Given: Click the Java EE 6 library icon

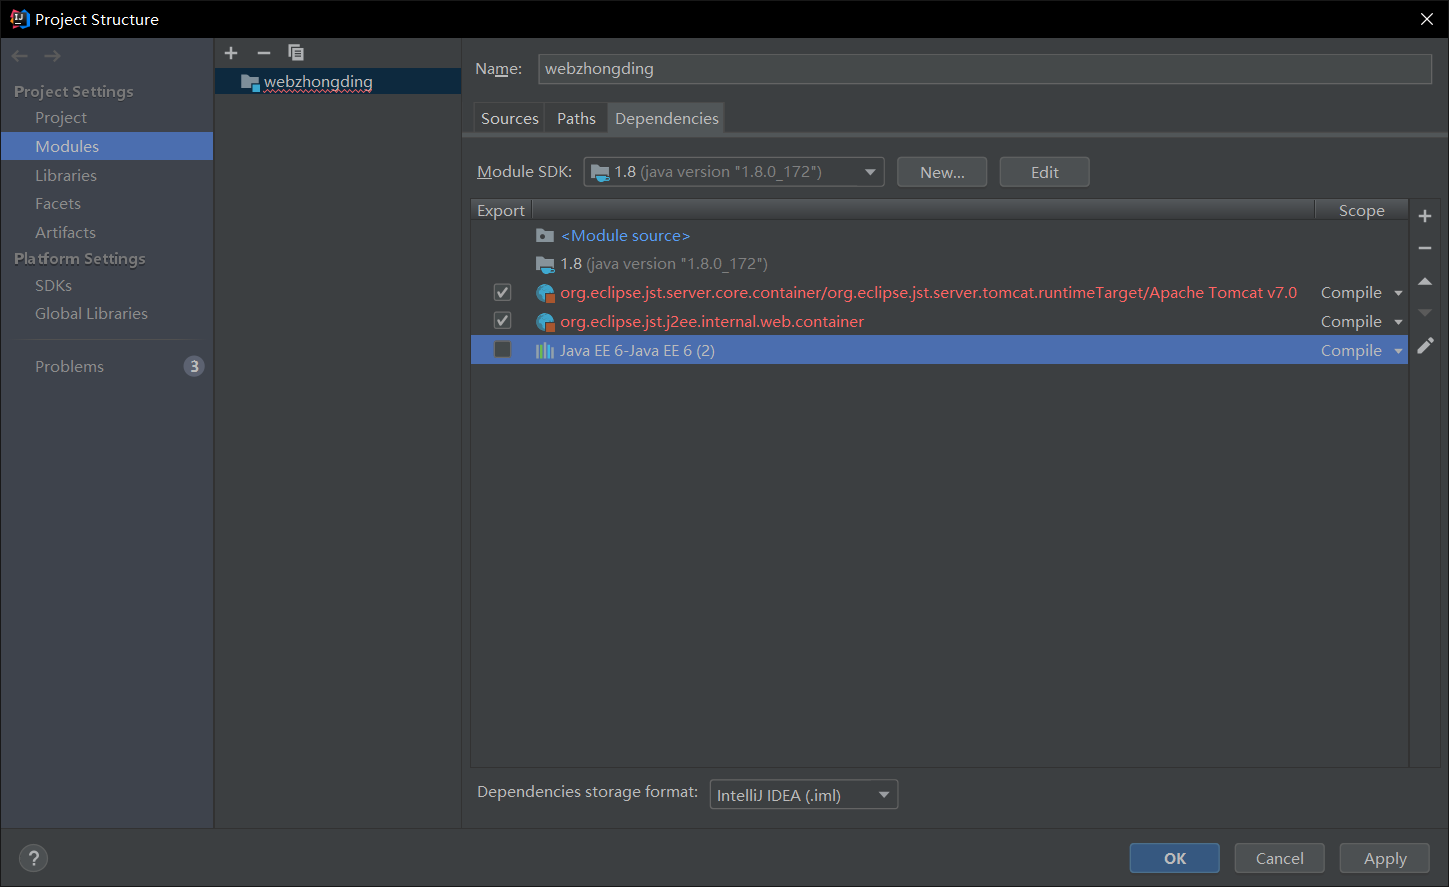Looking at the screenshot, I should click(x=545, y=351).
